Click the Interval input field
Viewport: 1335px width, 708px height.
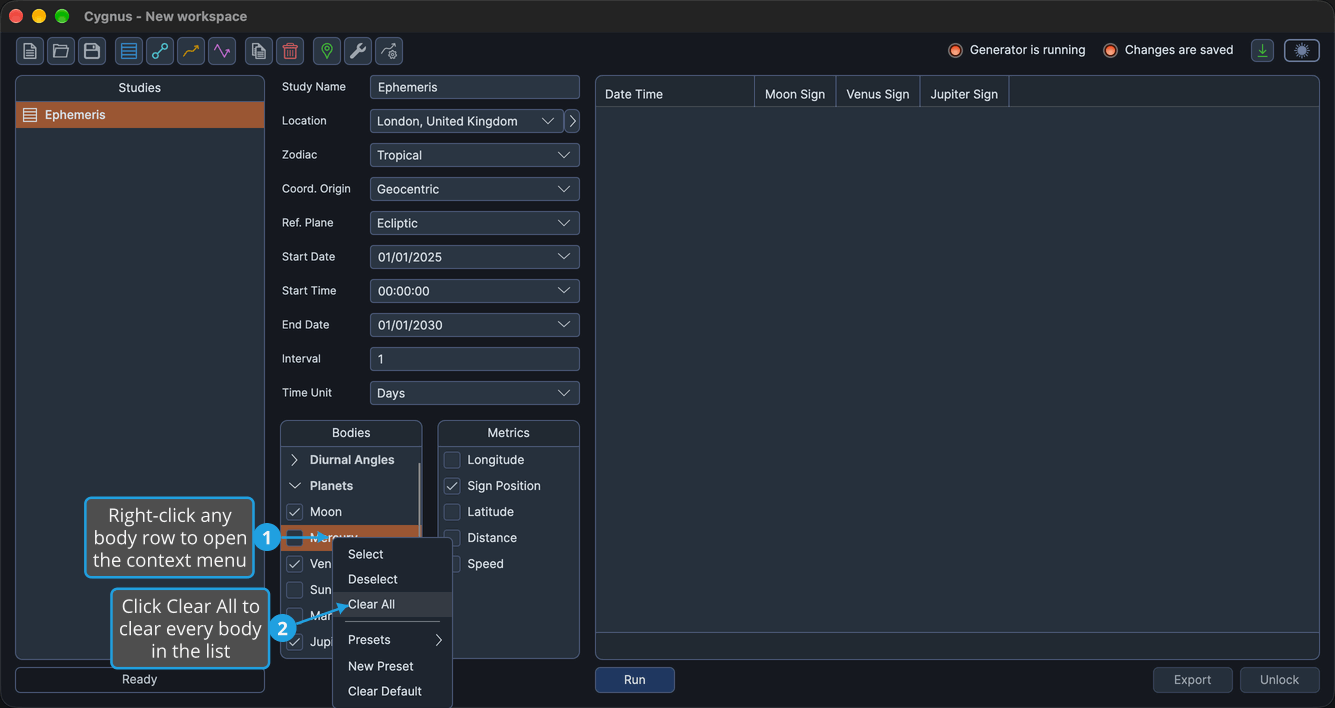(x=474, y=359)
